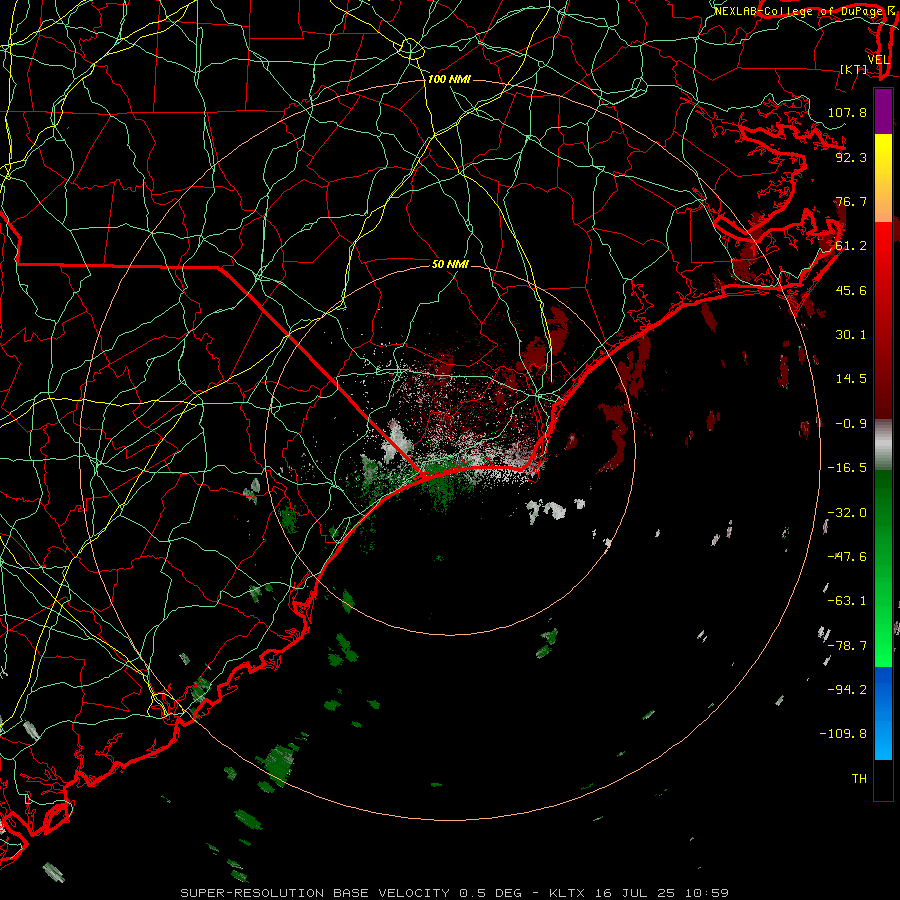
Task: Select the -0.9 legend value
Action: 851,424
